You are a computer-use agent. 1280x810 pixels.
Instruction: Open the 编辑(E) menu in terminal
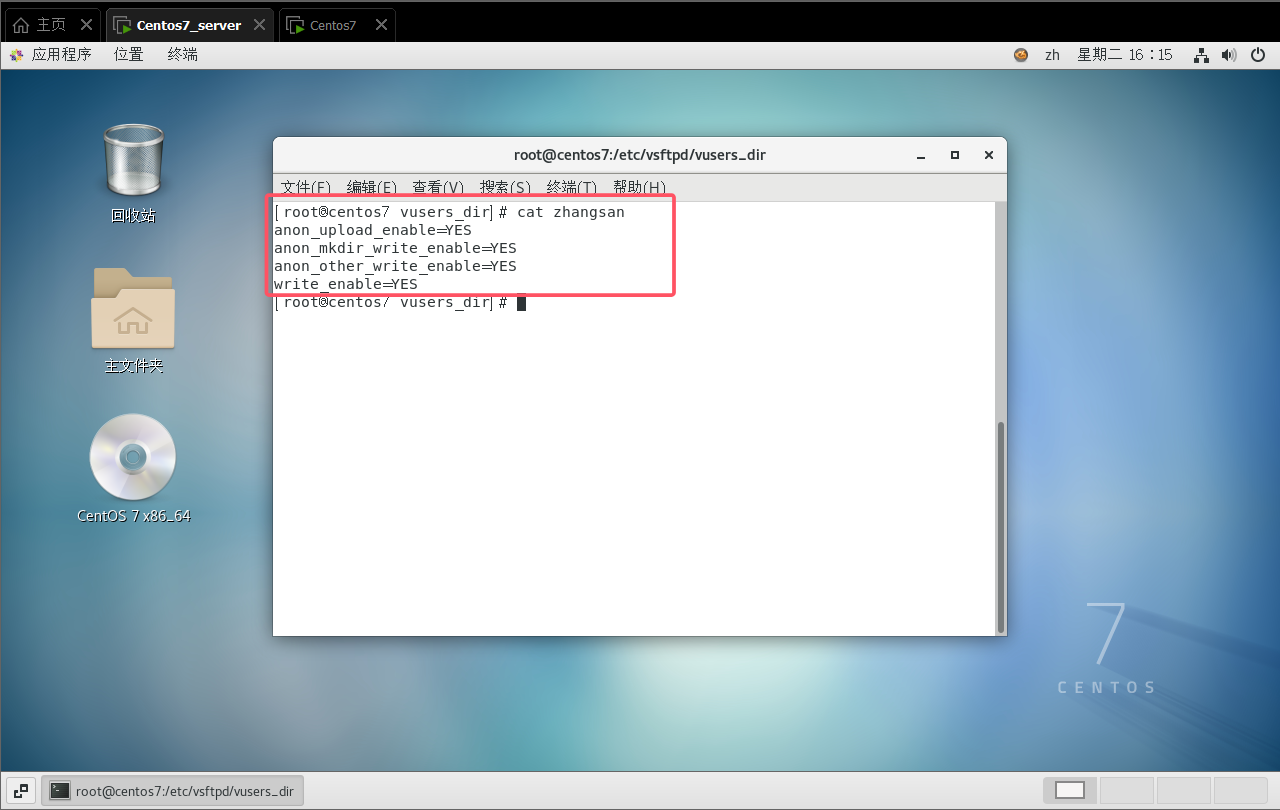[372, 187]
